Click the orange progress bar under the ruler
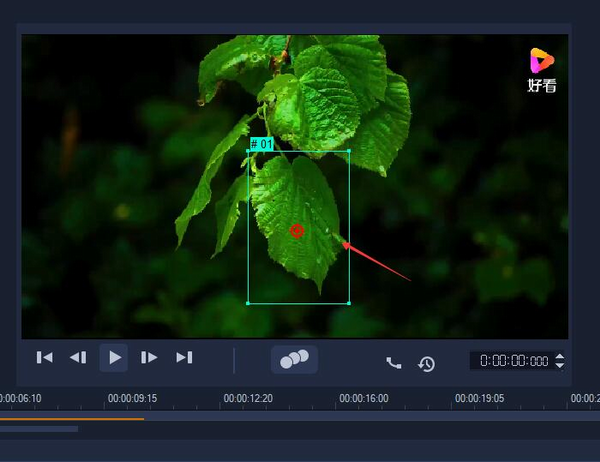600x462 pixels. pos(72,418)
